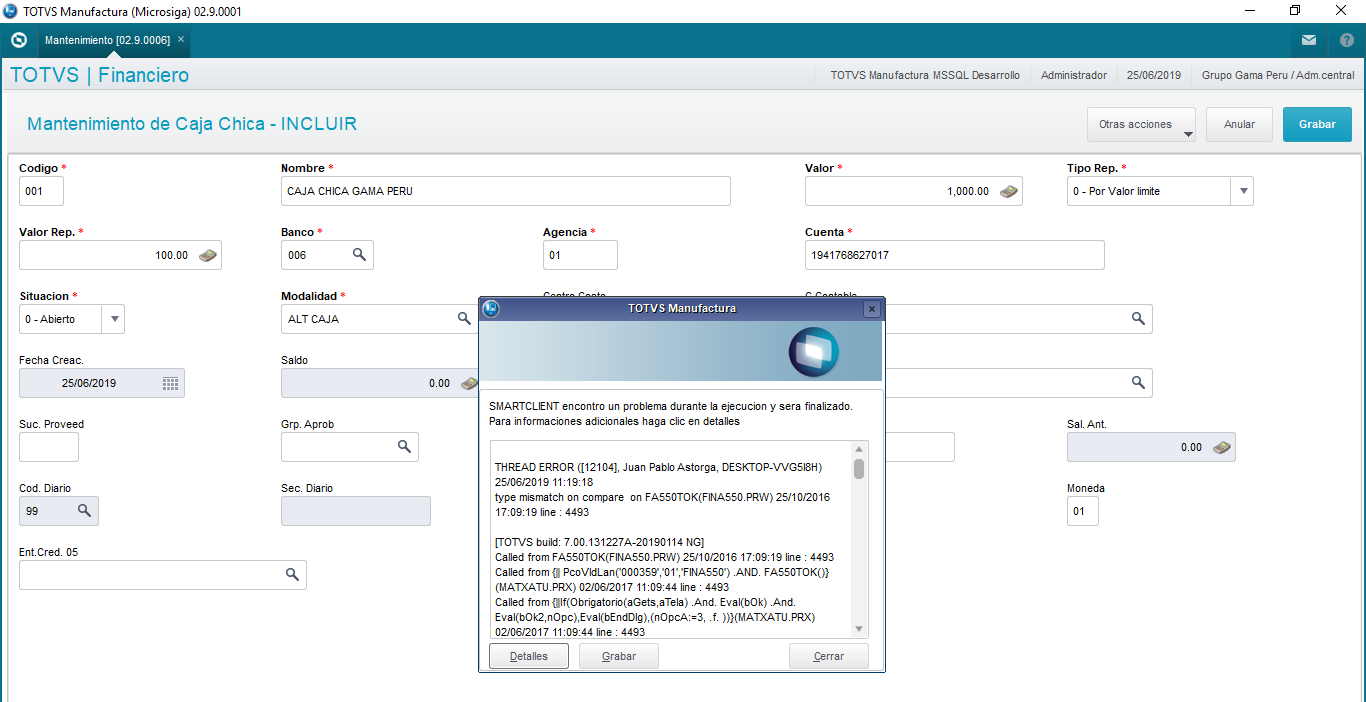Screen dimensions: 1366x702
Task: Click the blue Grabar button at top
Action: click(x=1317, y=125)
